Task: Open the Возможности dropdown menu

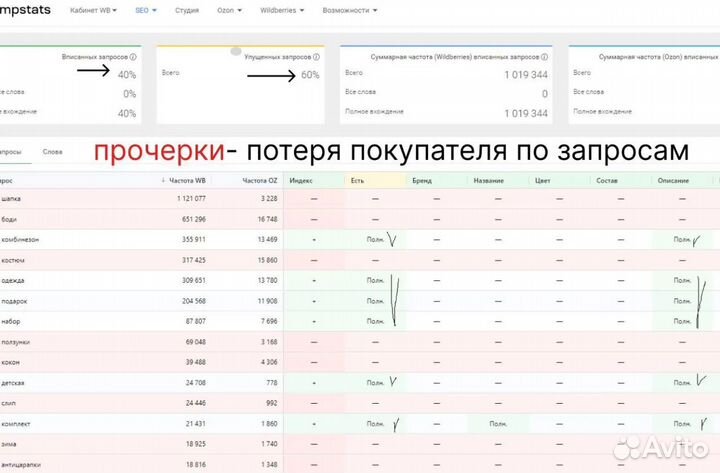Action: pyautogui.click(x=349, y=10)
